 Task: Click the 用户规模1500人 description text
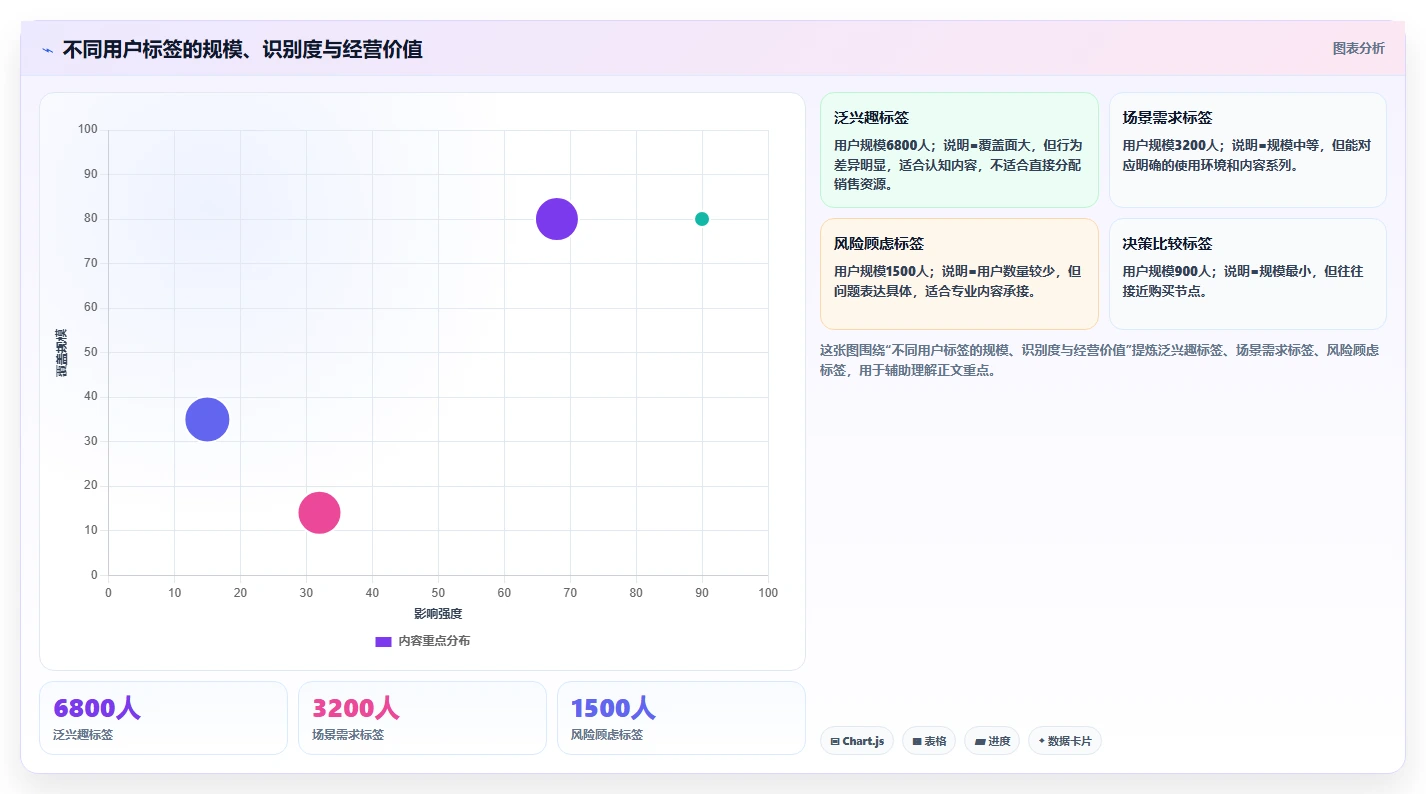tap(958, 281)
